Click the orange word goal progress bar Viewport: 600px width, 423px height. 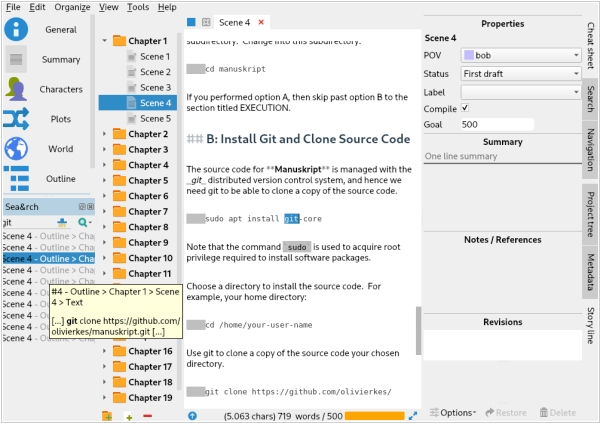point(373,414)
